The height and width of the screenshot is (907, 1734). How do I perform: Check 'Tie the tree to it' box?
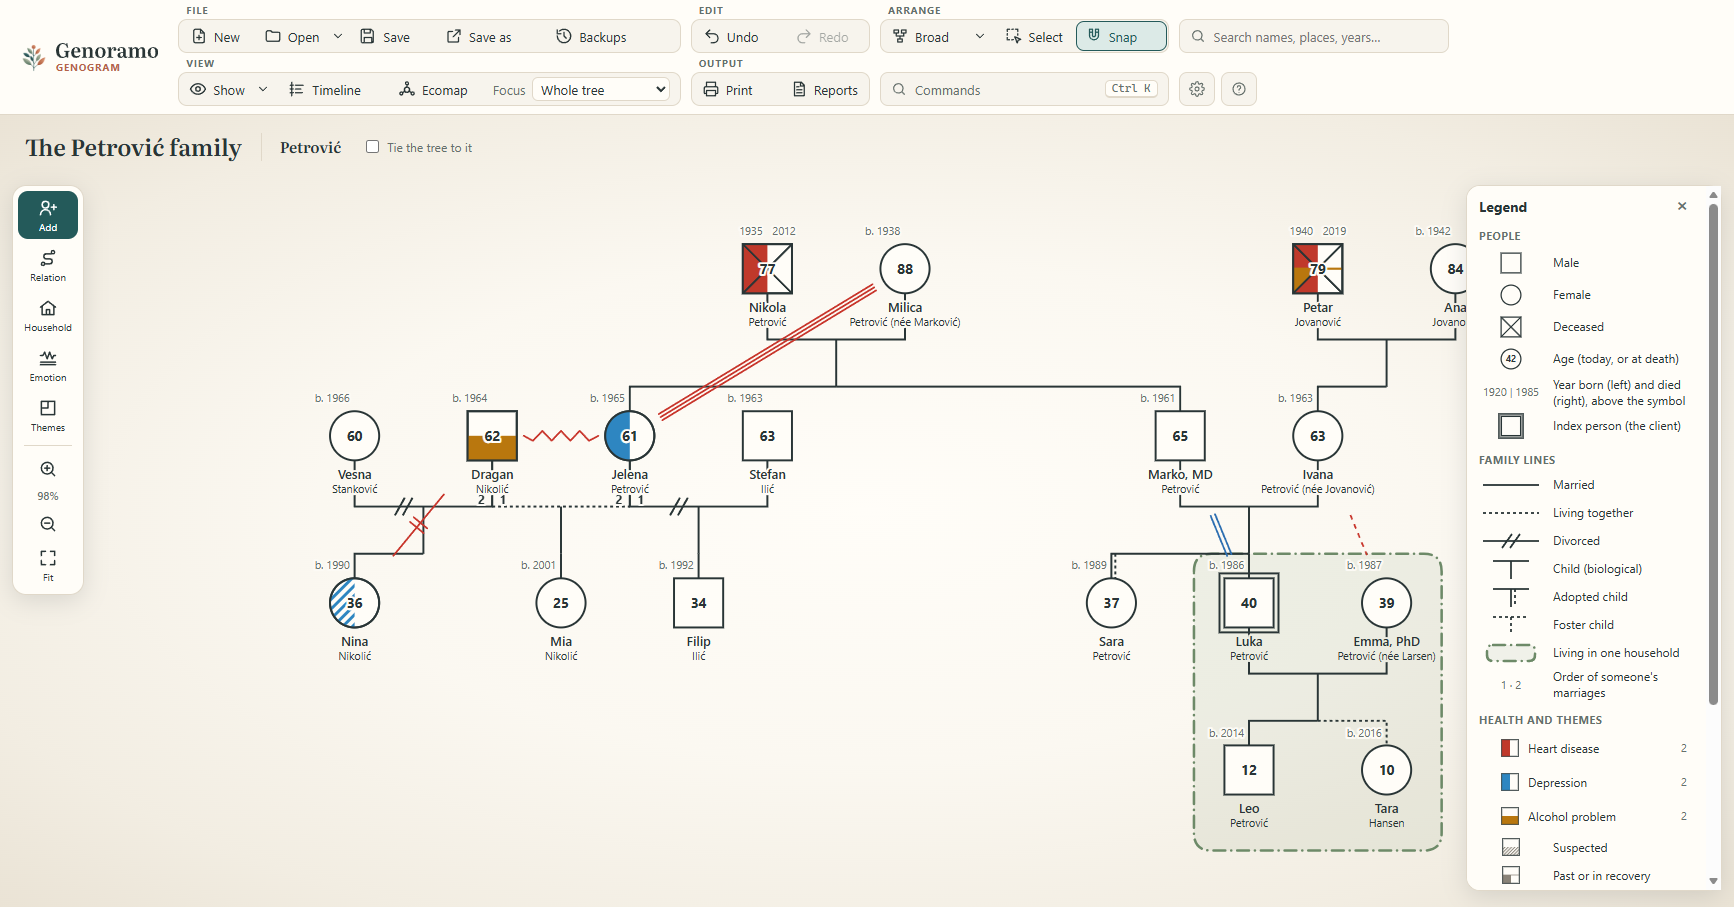pos(372,147)
